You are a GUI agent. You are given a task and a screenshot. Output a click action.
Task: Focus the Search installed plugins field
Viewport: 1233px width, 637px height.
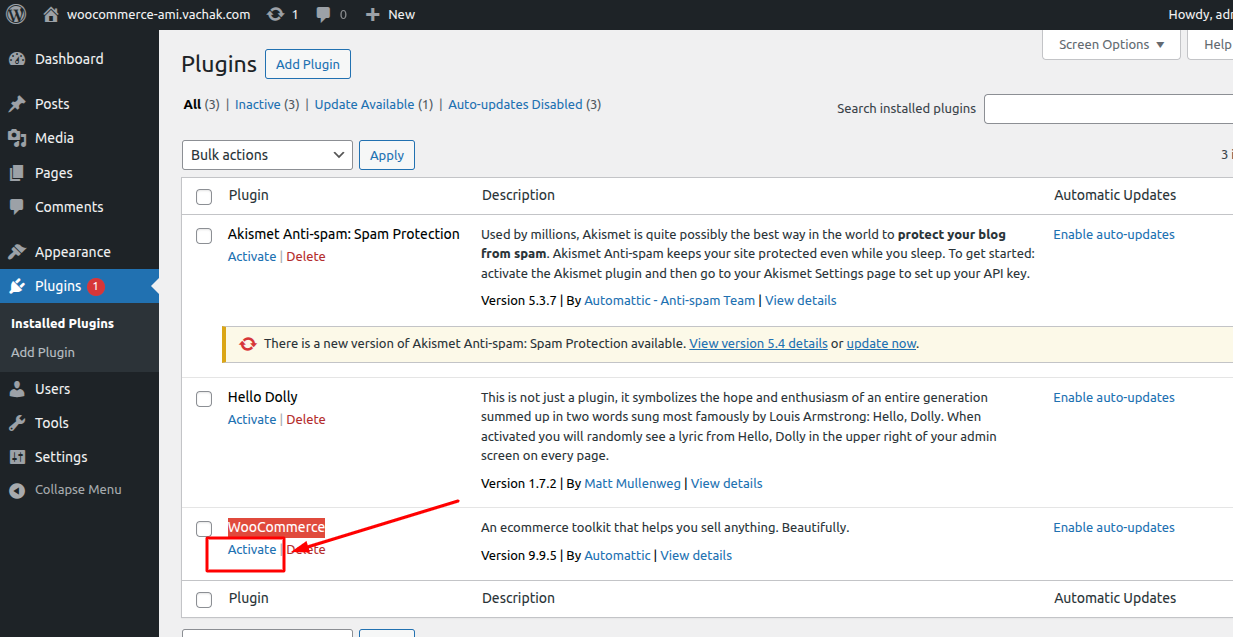(x=1108, y=109)
